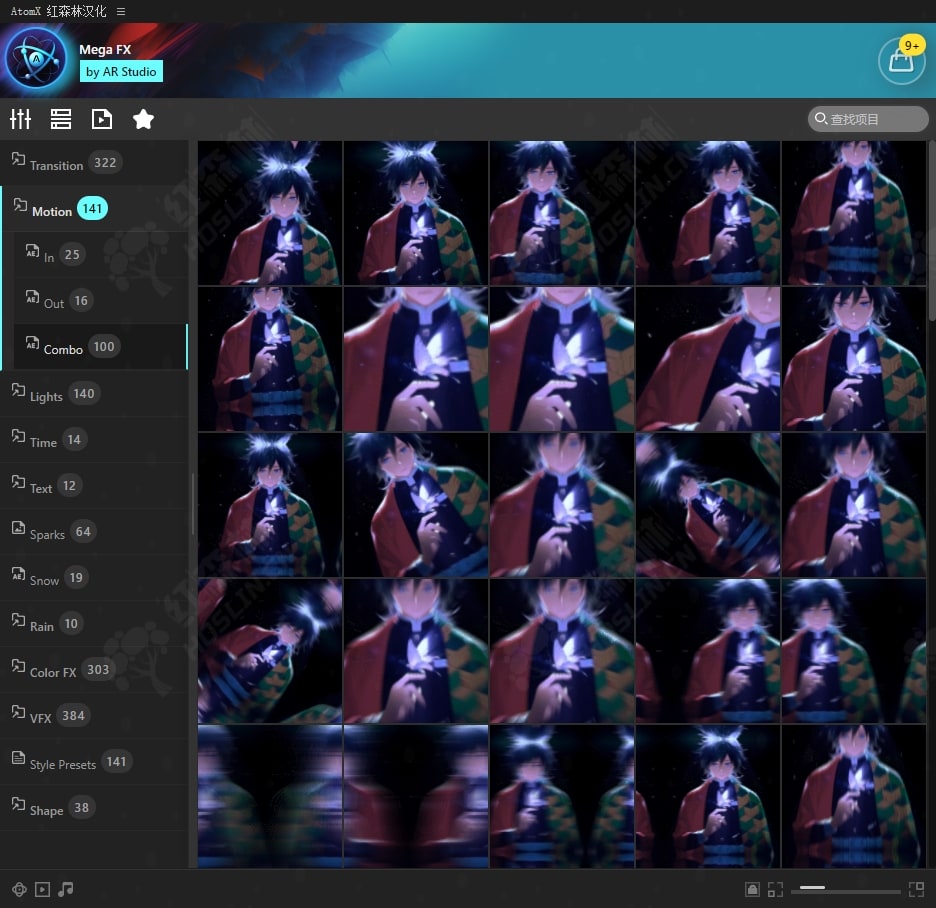
Task: Click the large thumbnail size icon
Action: (x=916, y=889)
